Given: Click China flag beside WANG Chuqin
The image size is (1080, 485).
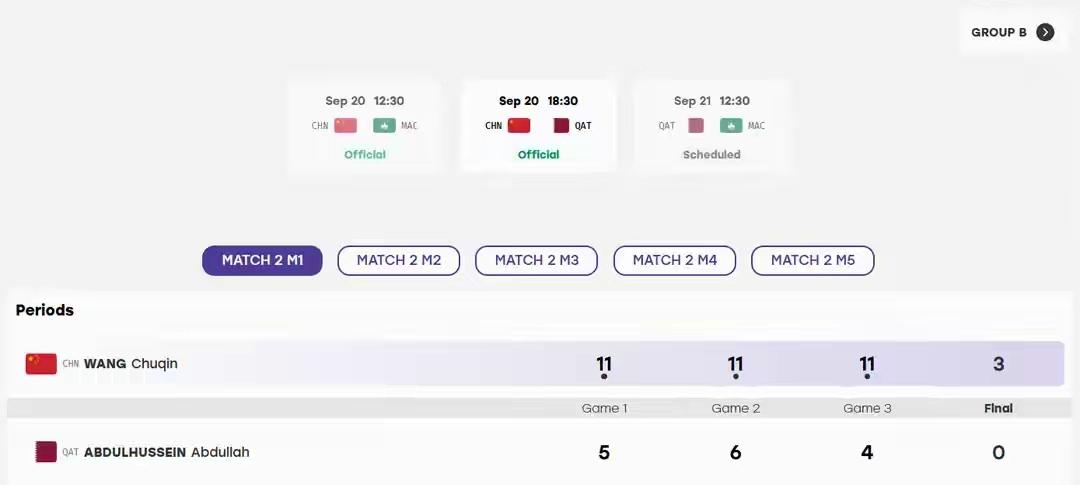Looking at the screenshot, I should pos(41,364).
